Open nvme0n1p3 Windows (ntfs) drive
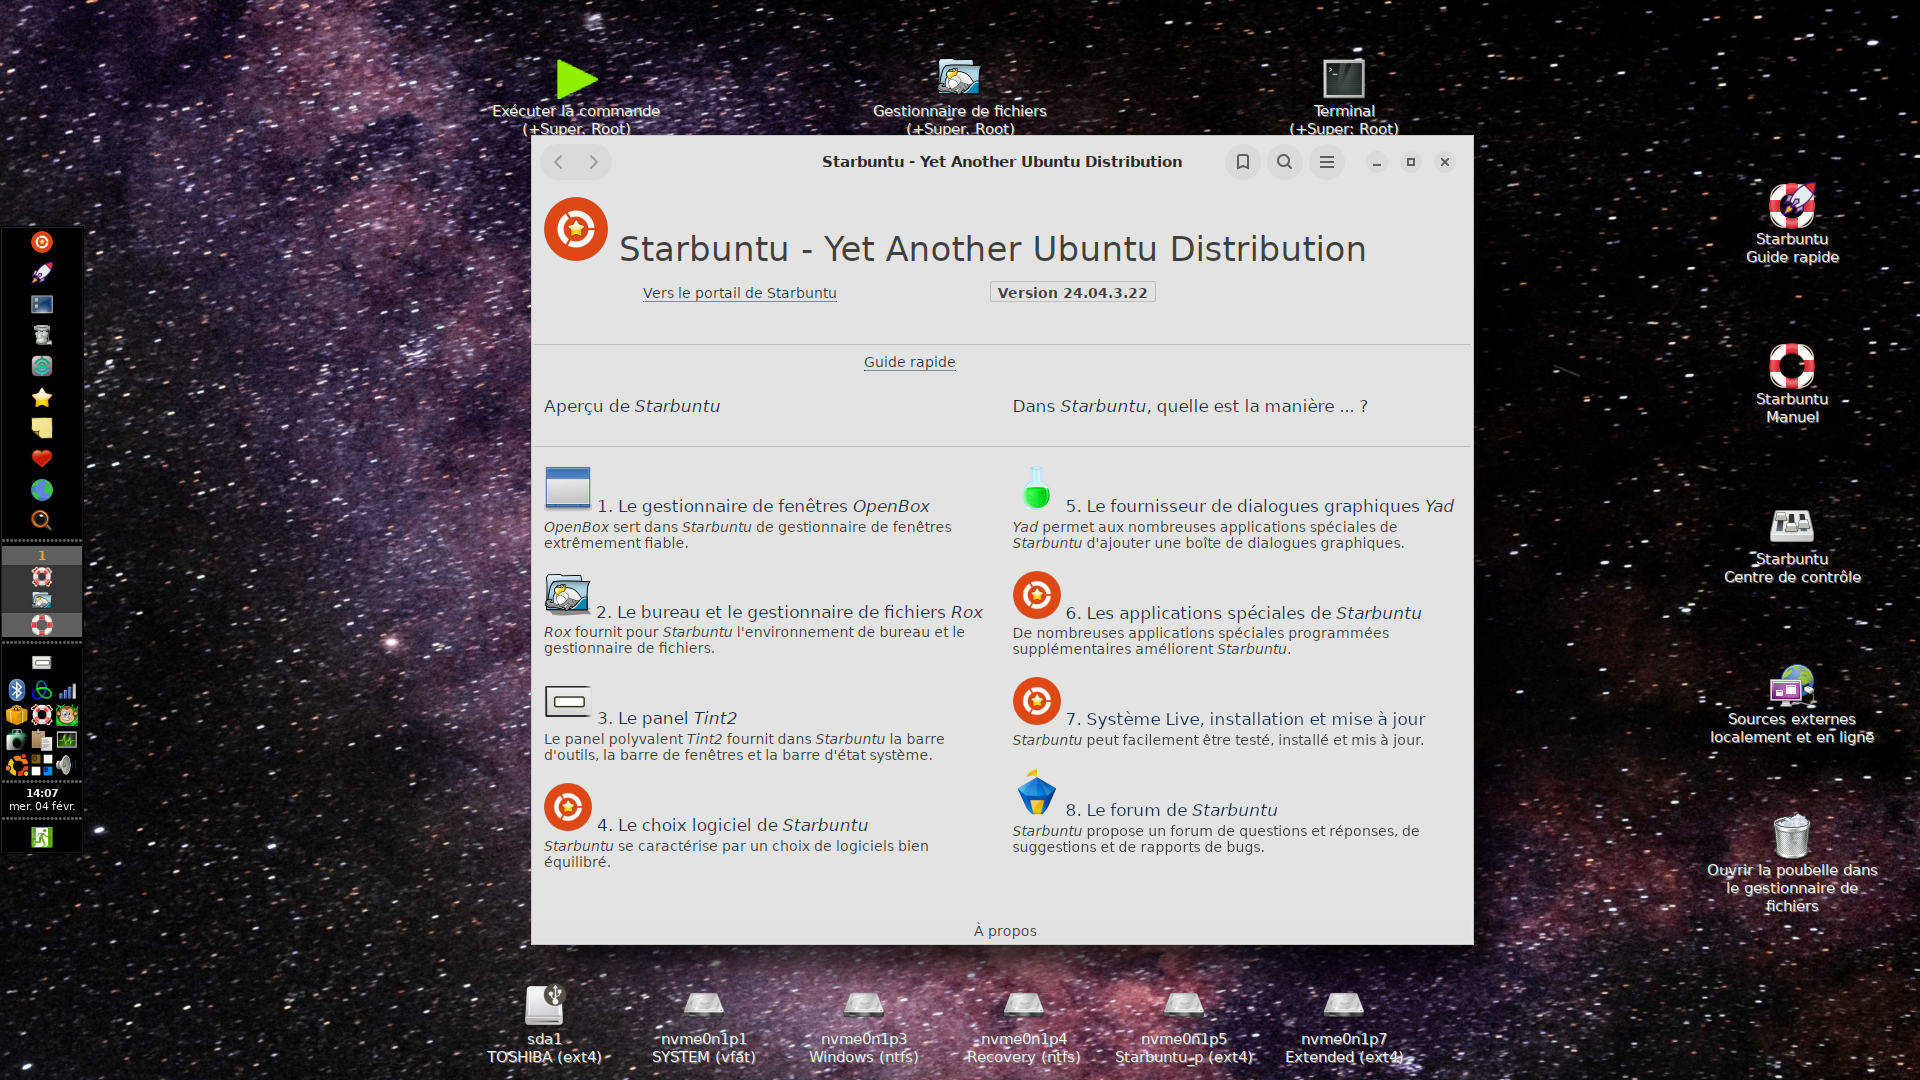Viewport: 1920px width, 1080px height. pyautogui.click(x=863, y=1005)
